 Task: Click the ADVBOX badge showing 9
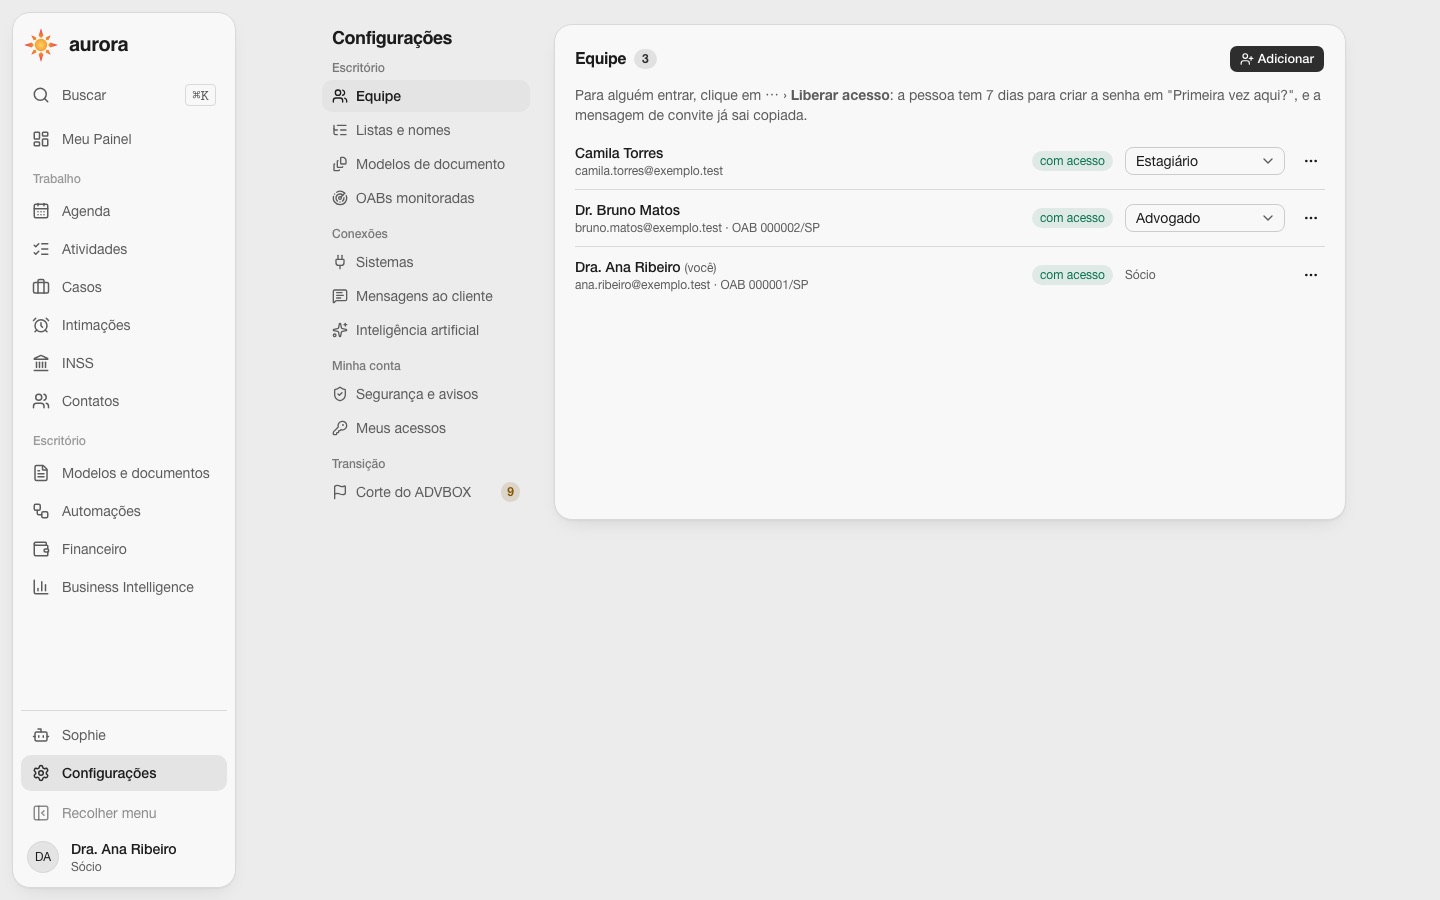[510, 492]
